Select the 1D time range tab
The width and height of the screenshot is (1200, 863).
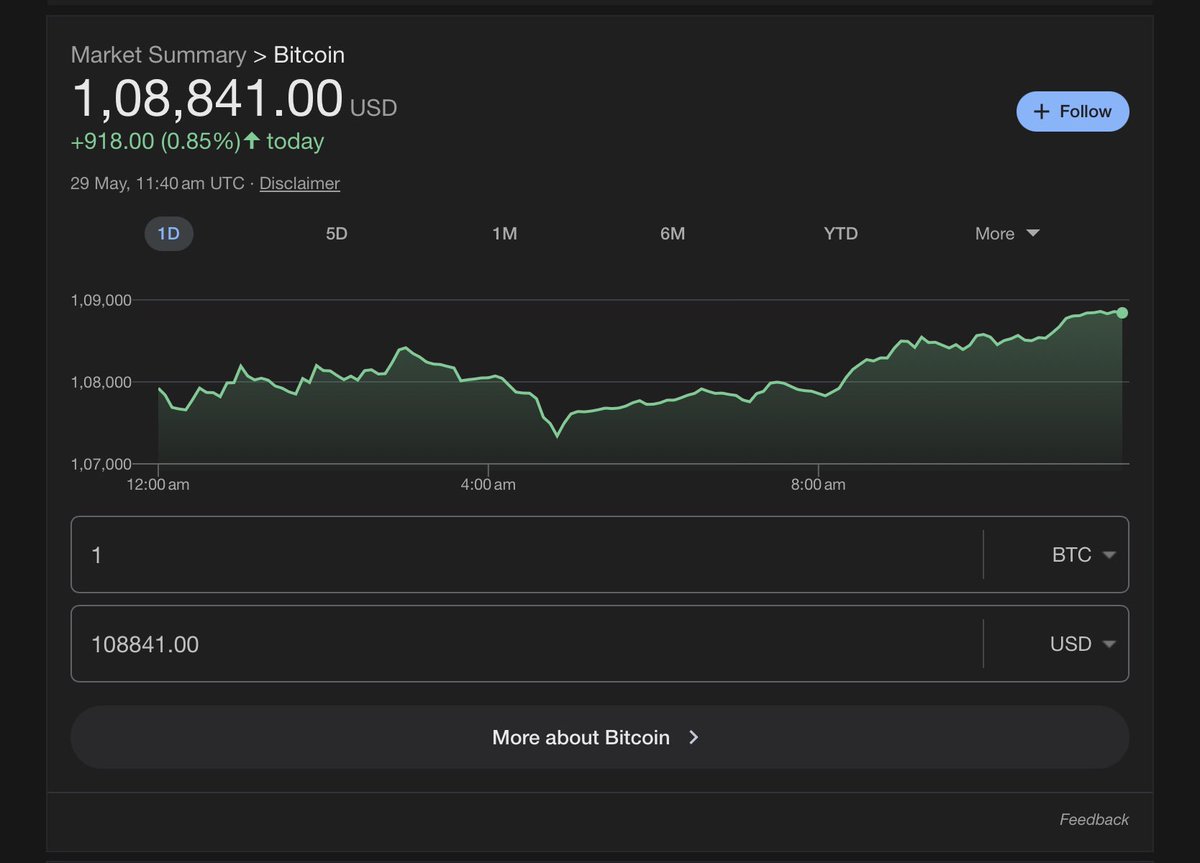(168, 234)
